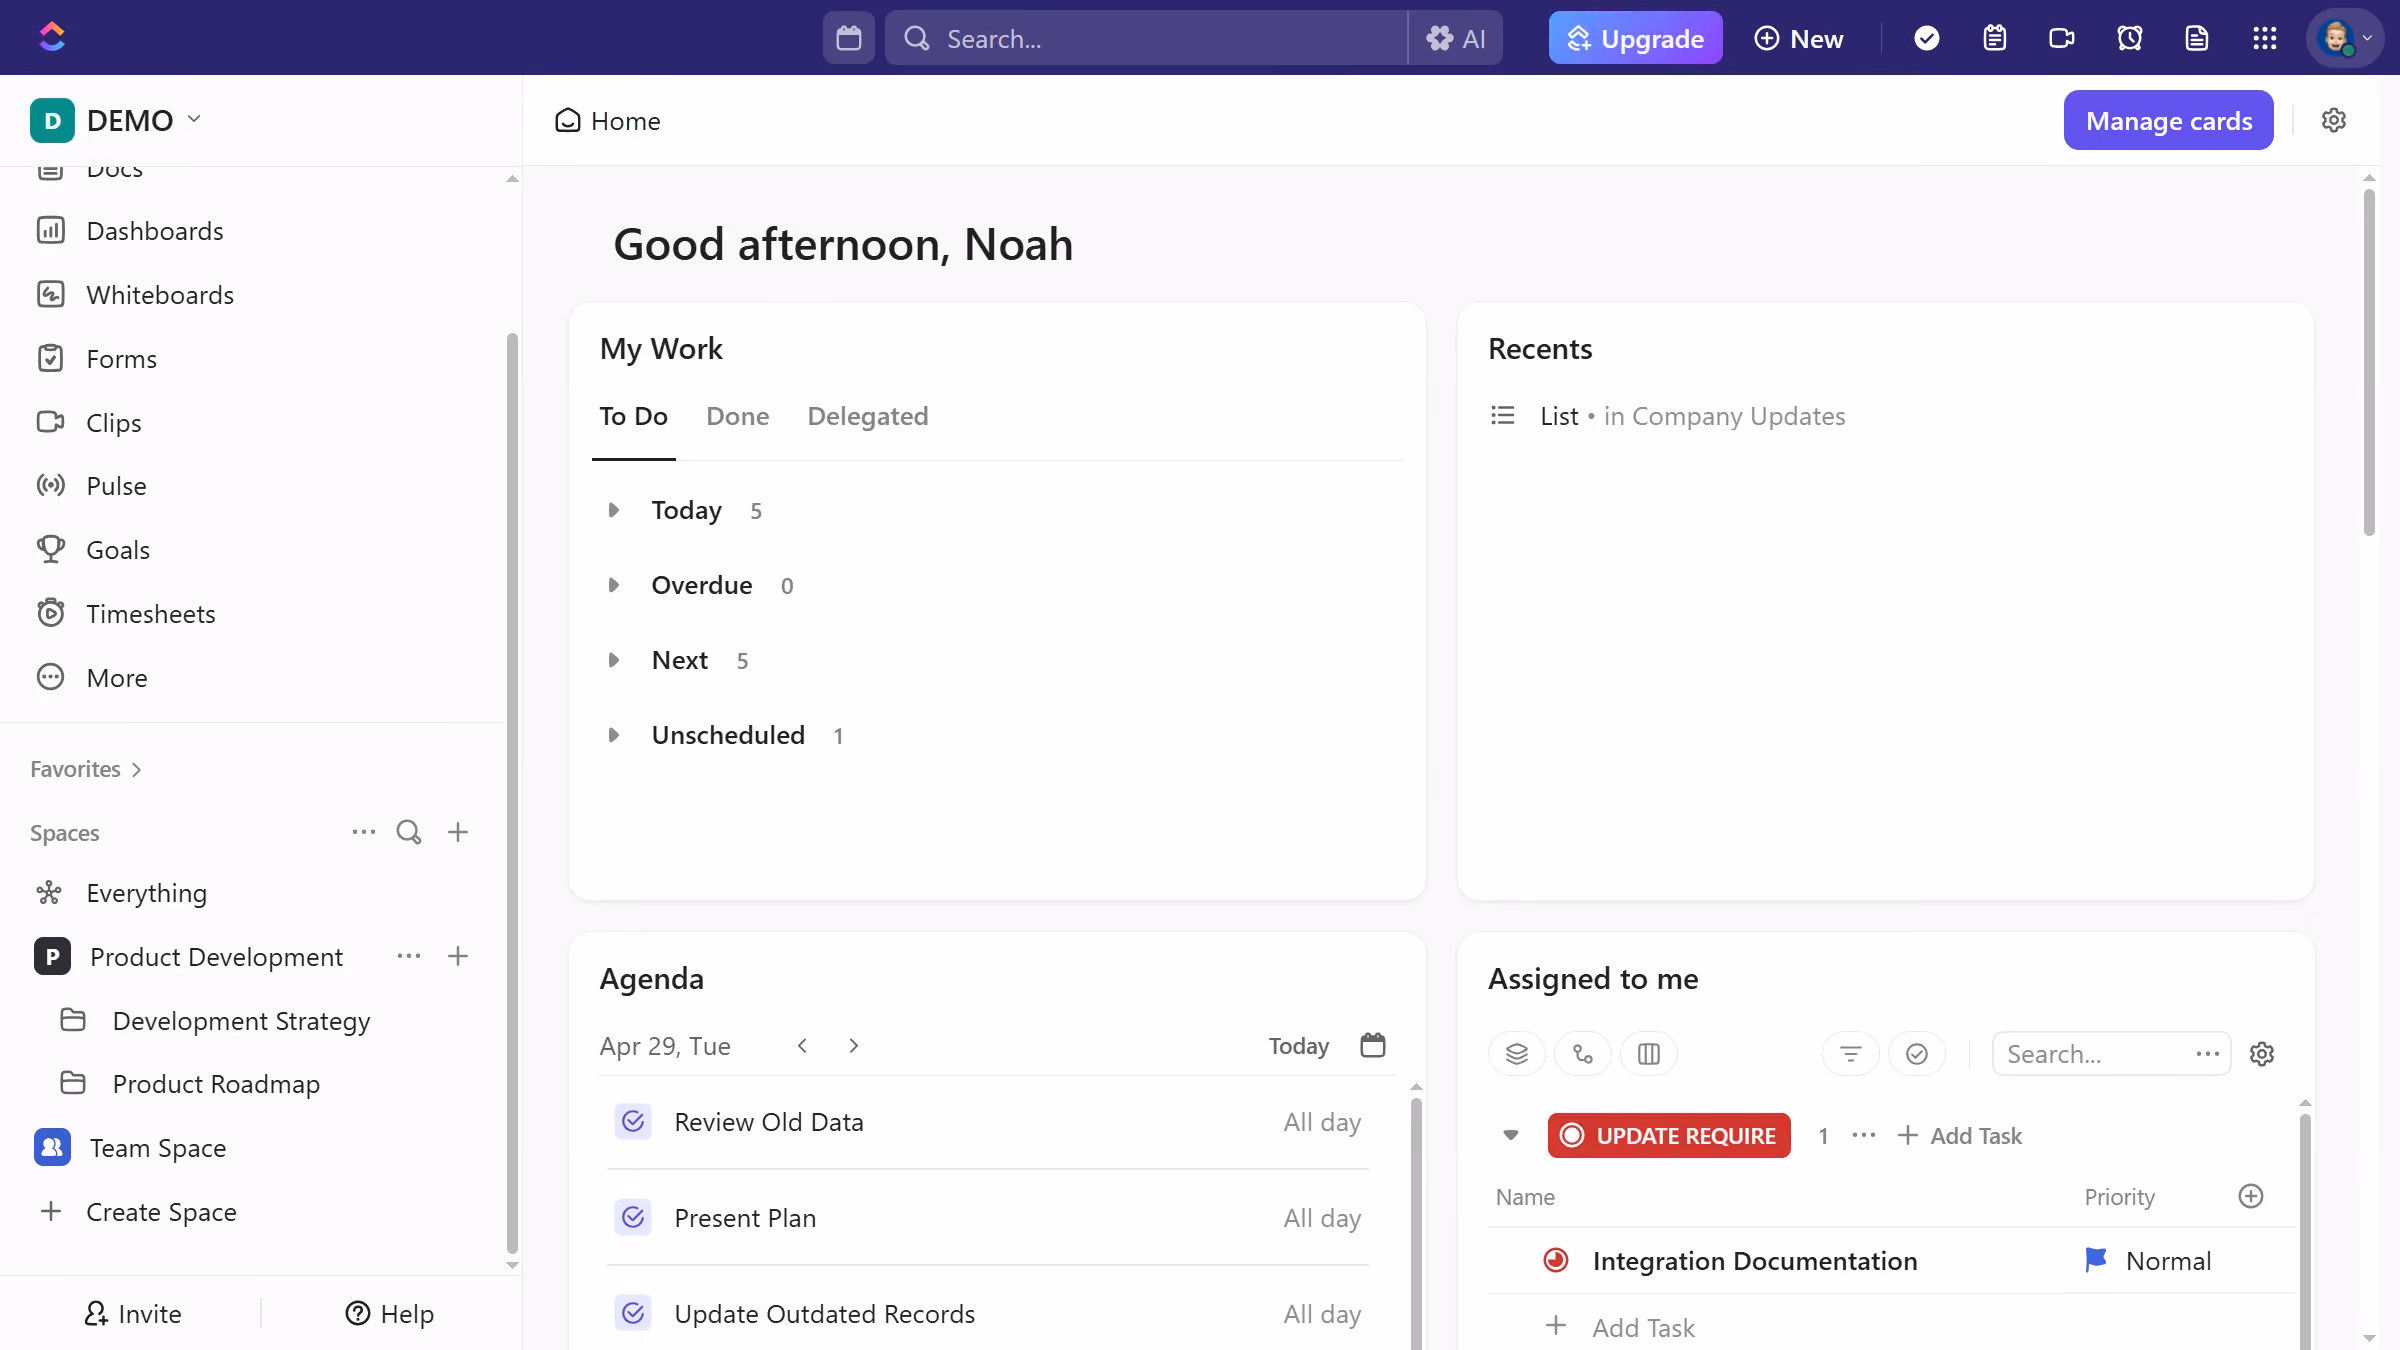Image resolution: width=2400 pixels, height=1350 pixels.
Task: Click the ClickUp logo icon
Action: [52, 37]
